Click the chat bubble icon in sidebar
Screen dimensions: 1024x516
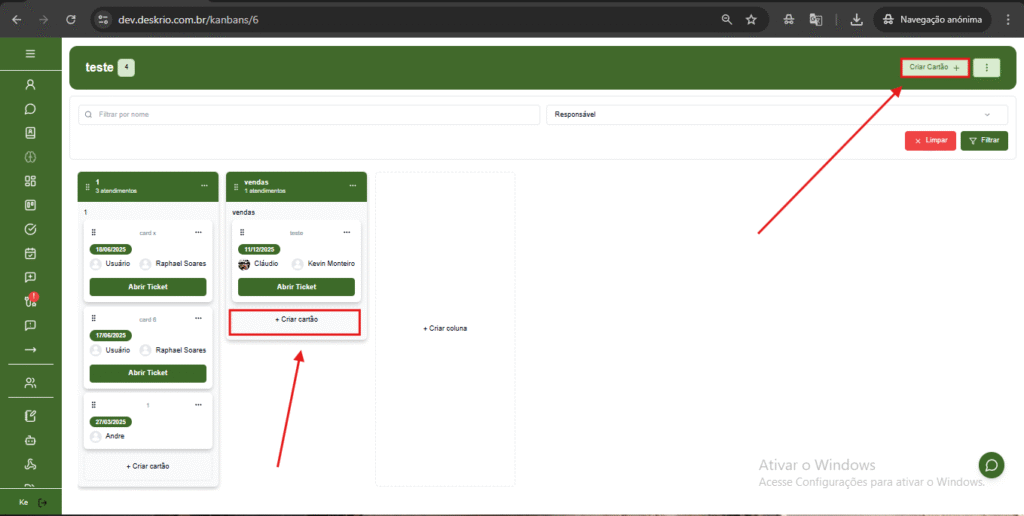pos(30,108)
